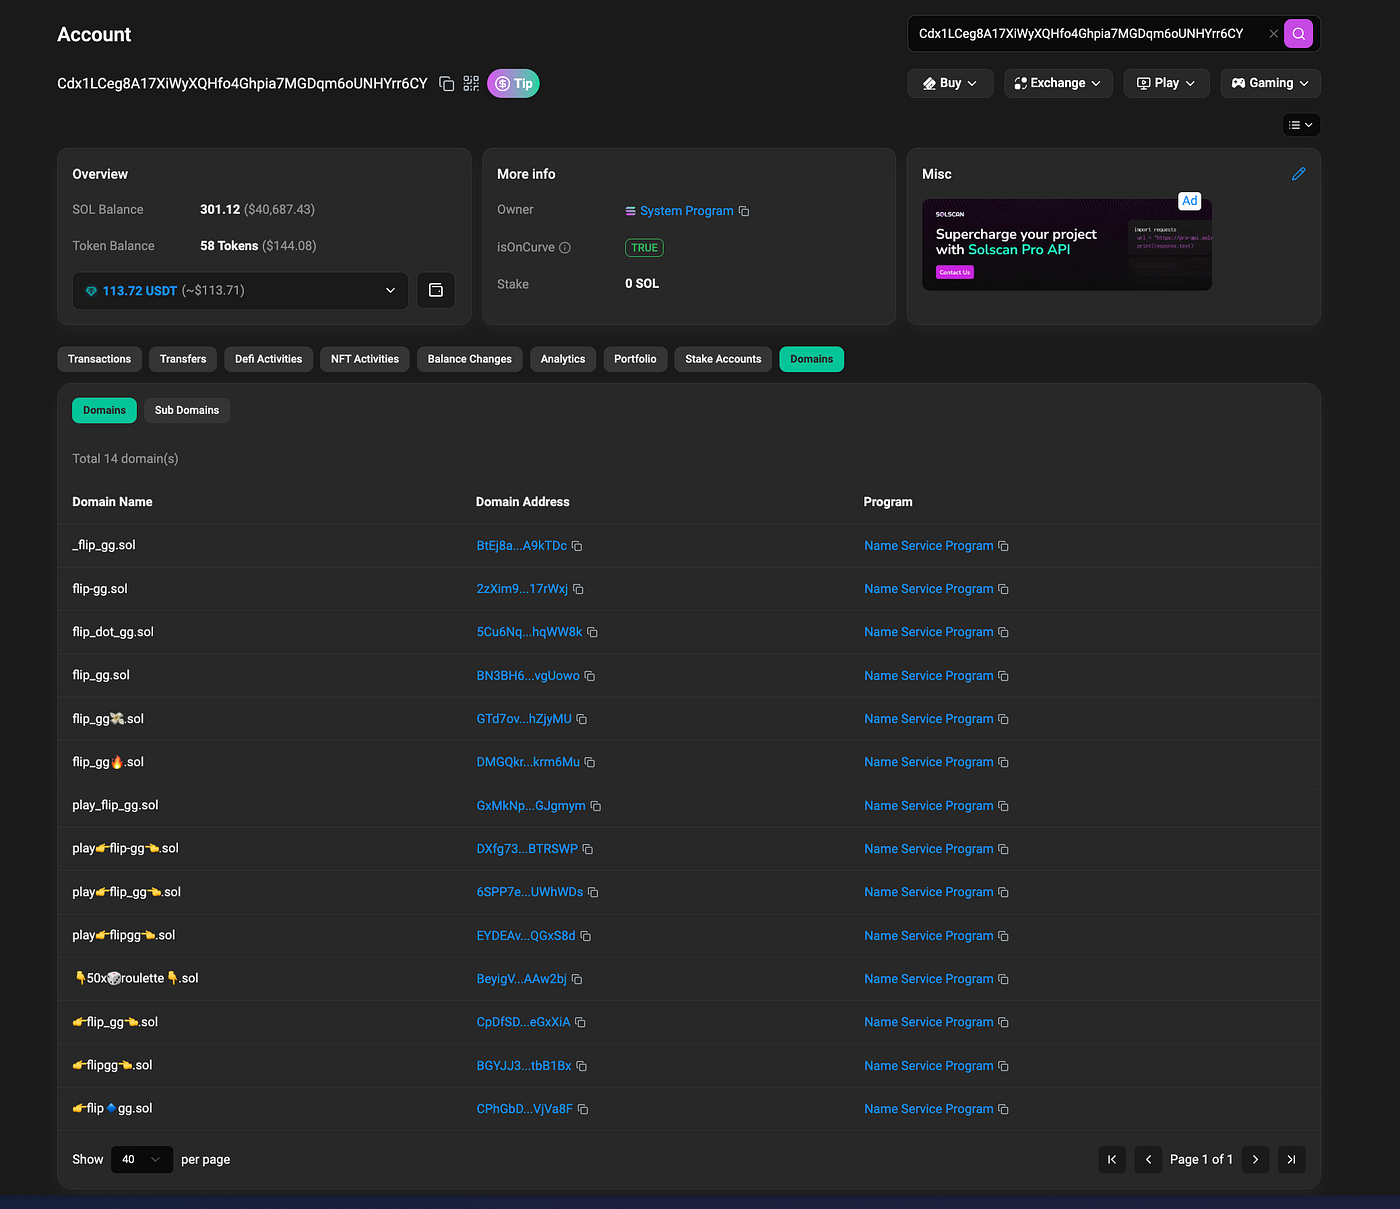This screenshot has width=1400, height=1209.
Task: Expand the 113.72 USDT token dropdown
Action: click(x=240, y=291)
